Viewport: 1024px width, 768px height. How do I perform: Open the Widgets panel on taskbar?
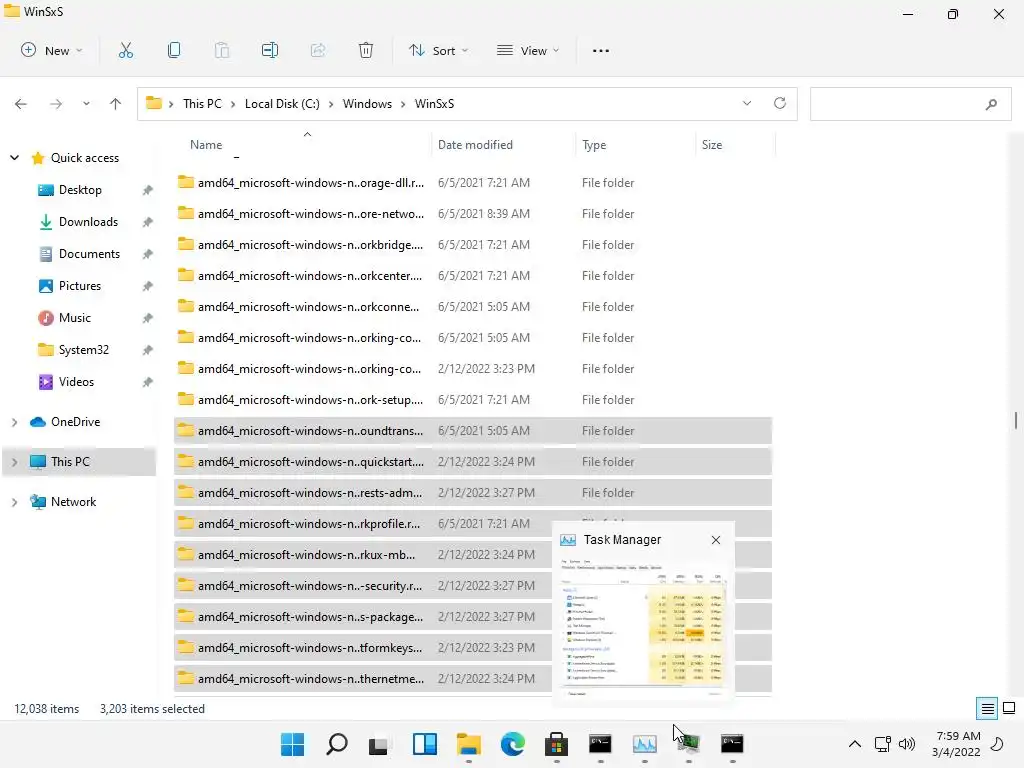424,744
